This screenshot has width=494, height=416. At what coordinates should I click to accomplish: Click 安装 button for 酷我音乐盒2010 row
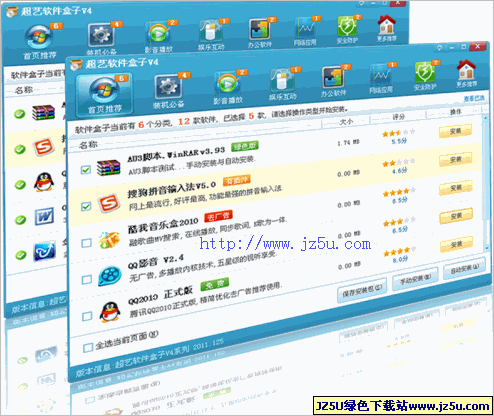456,188
